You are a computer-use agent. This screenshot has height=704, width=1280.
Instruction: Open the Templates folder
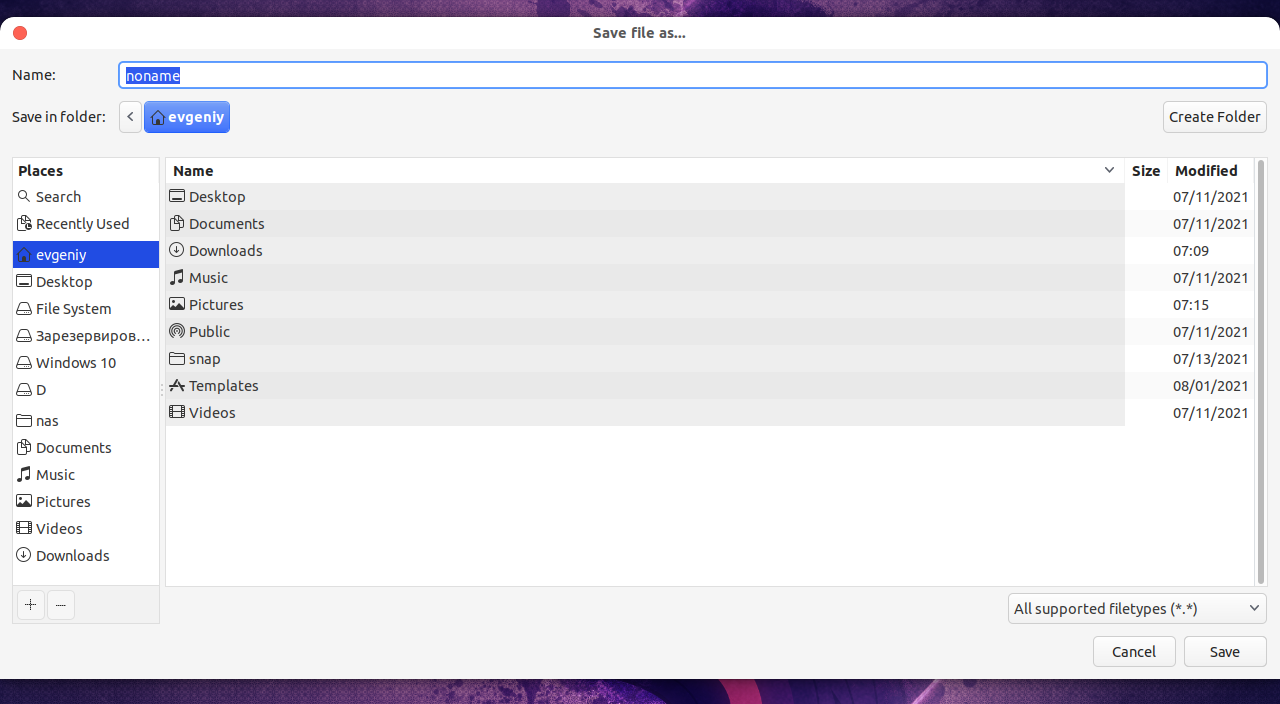click(x=223, y=385)
